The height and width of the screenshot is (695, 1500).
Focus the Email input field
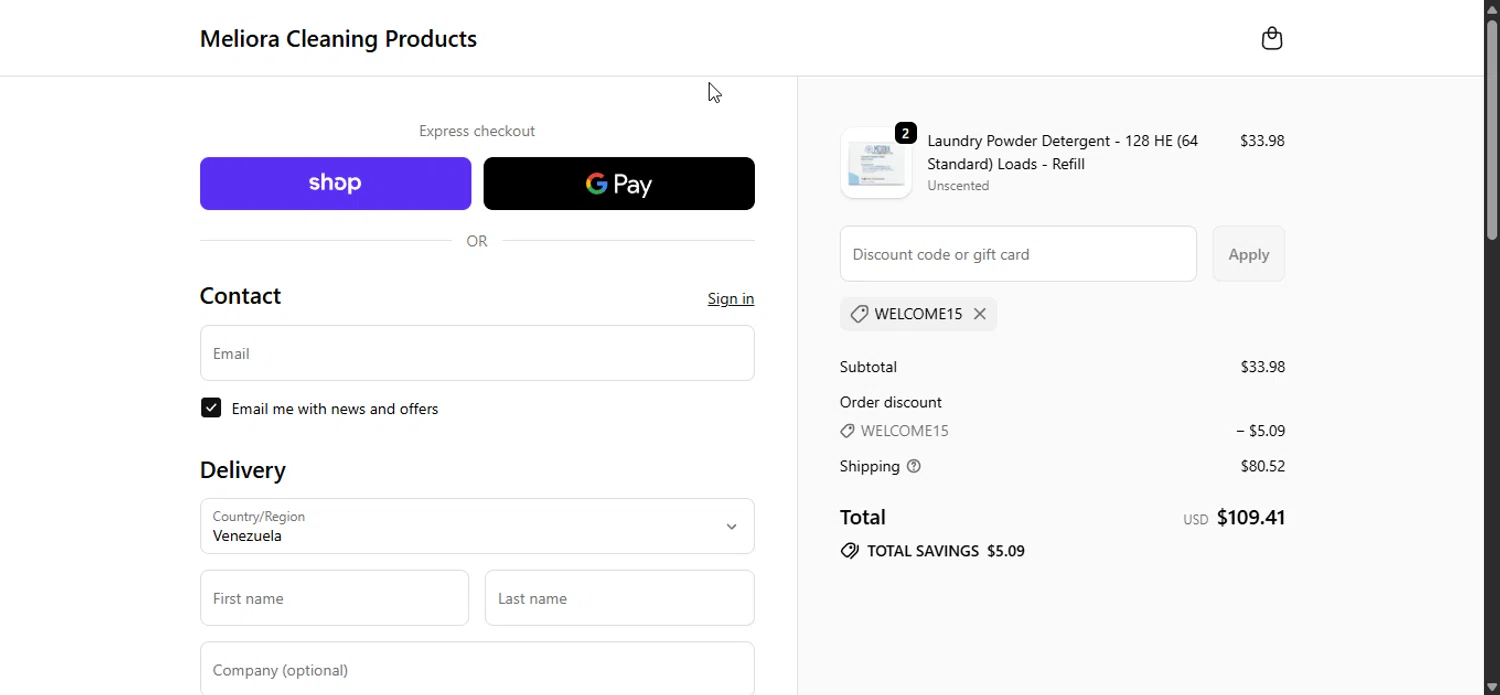coord(477,353)
